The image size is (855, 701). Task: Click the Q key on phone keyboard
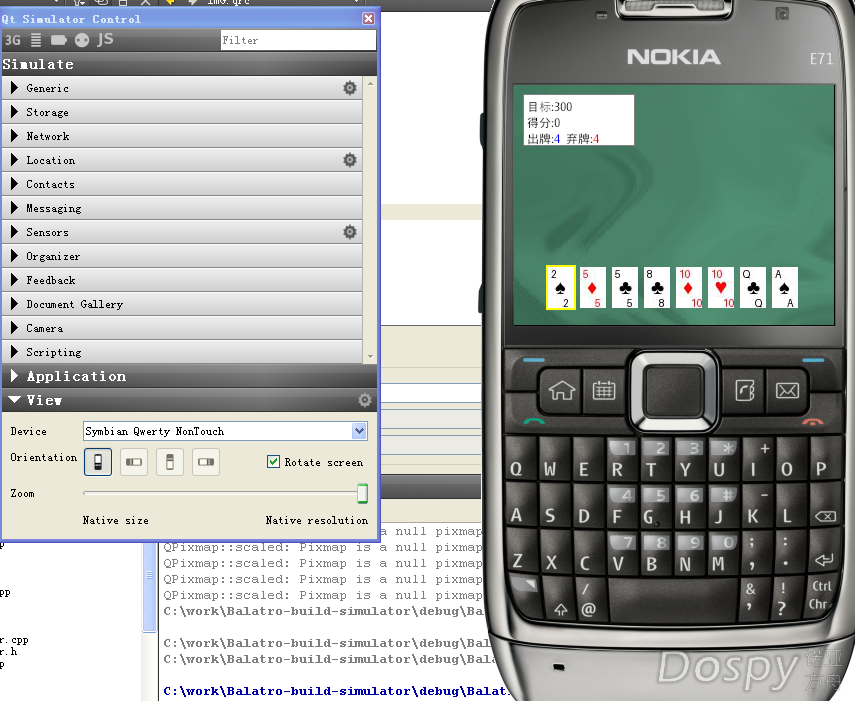[x=516, y=468]
